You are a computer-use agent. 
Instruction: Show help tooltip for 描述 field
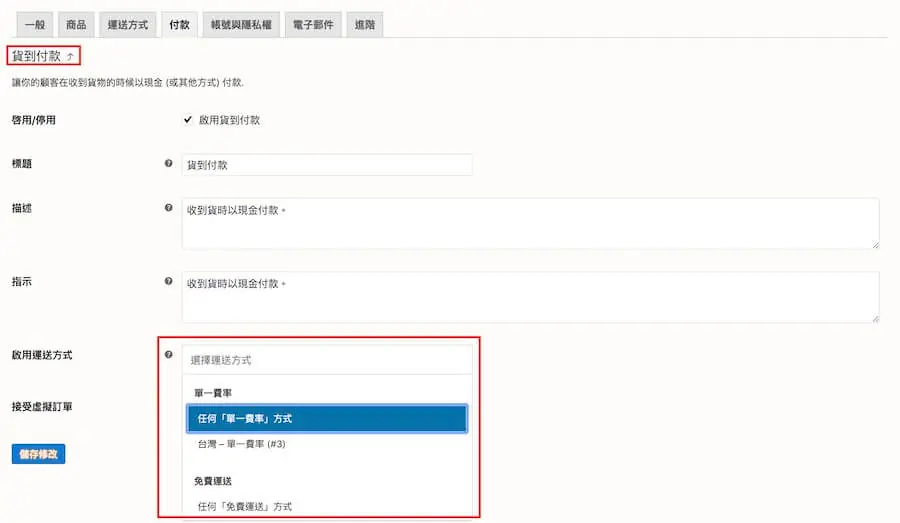(168, 207)
